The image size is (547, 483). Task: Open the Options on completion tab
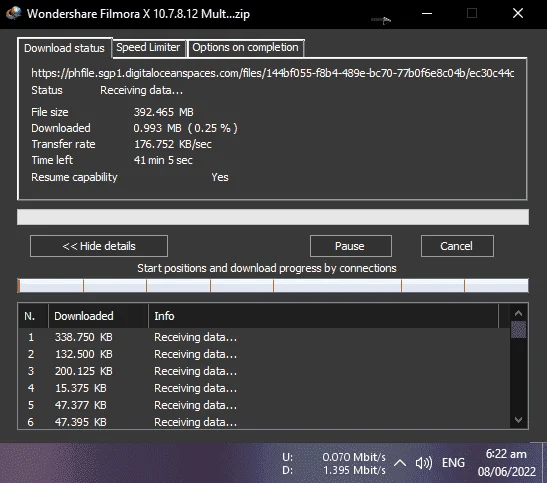tap(246, 47)
